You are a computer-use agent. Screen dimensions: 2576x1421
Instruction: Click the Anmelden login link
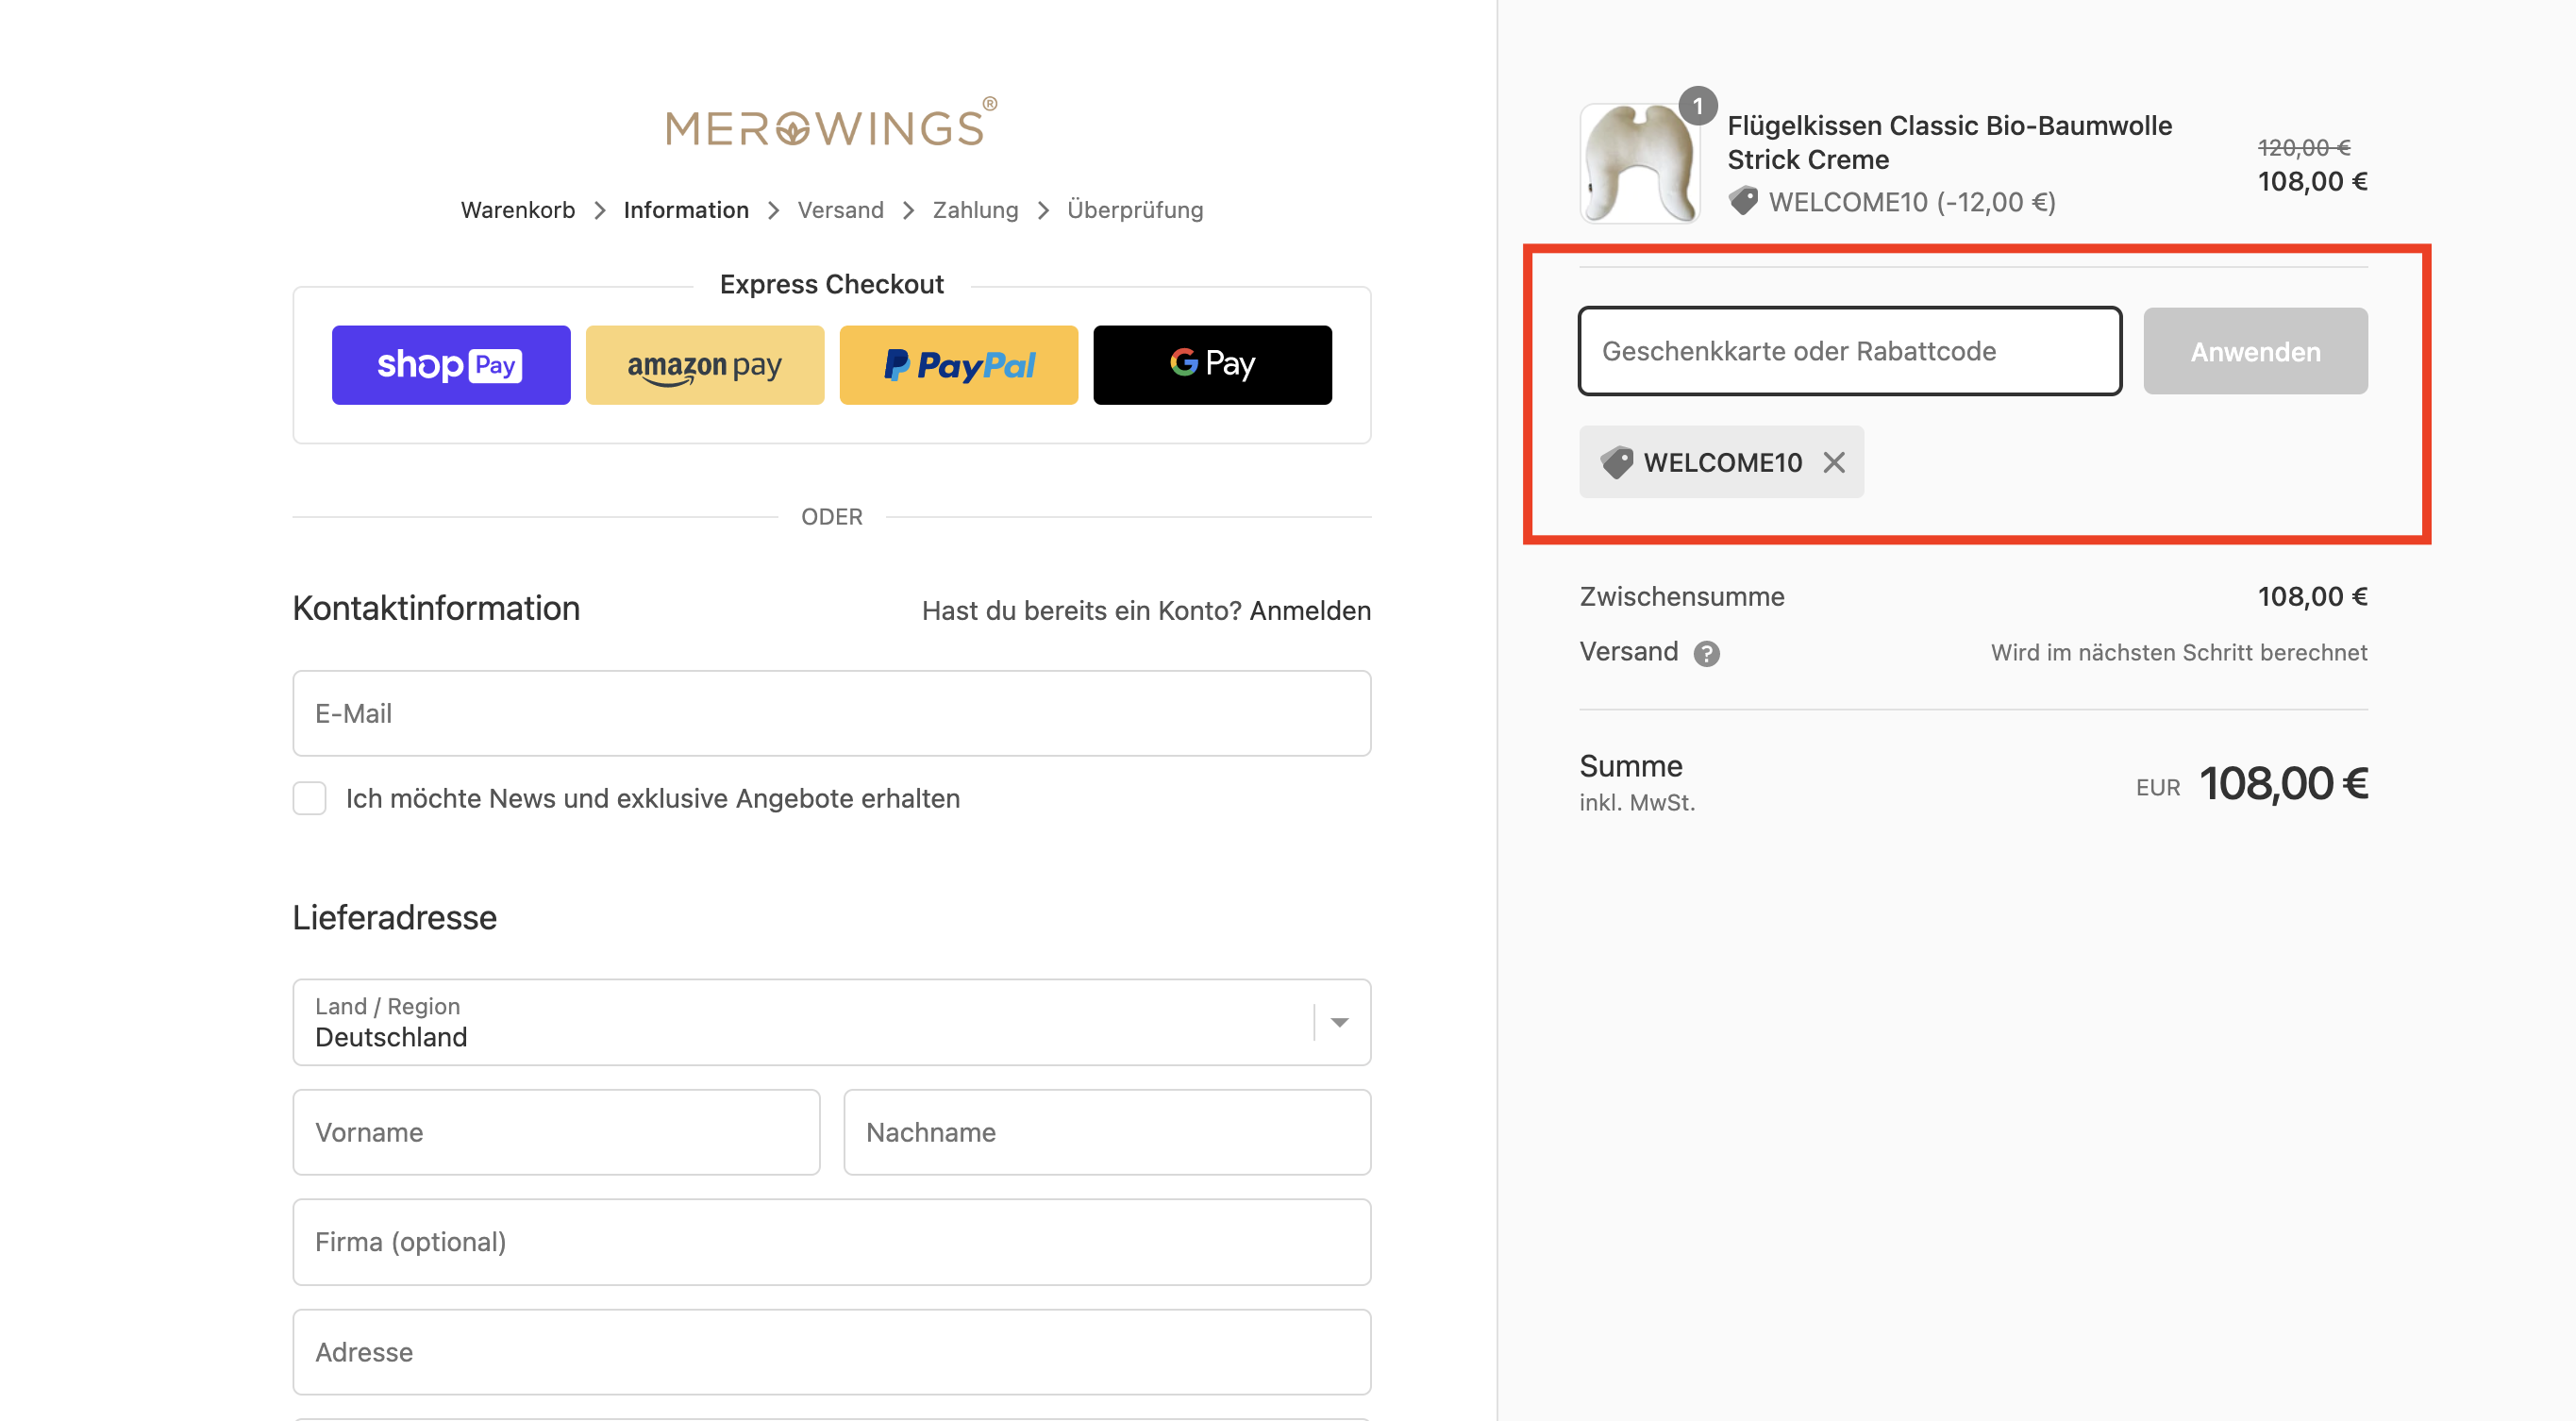point(1310,610)
